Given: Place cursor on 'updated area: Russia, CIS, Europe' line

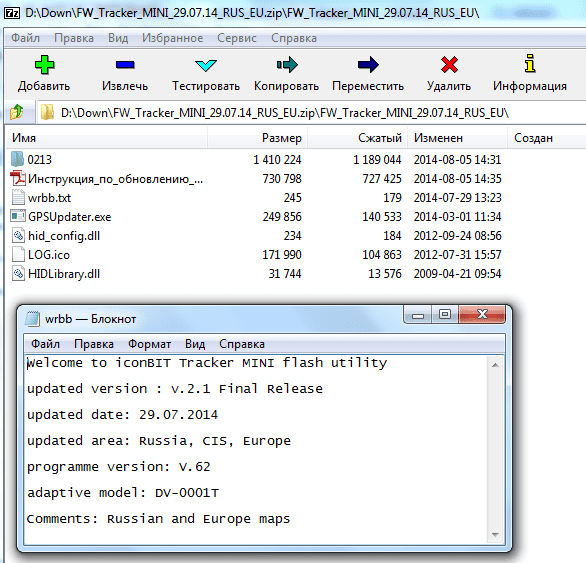Looking at the screenshot, I should [158, 441].
